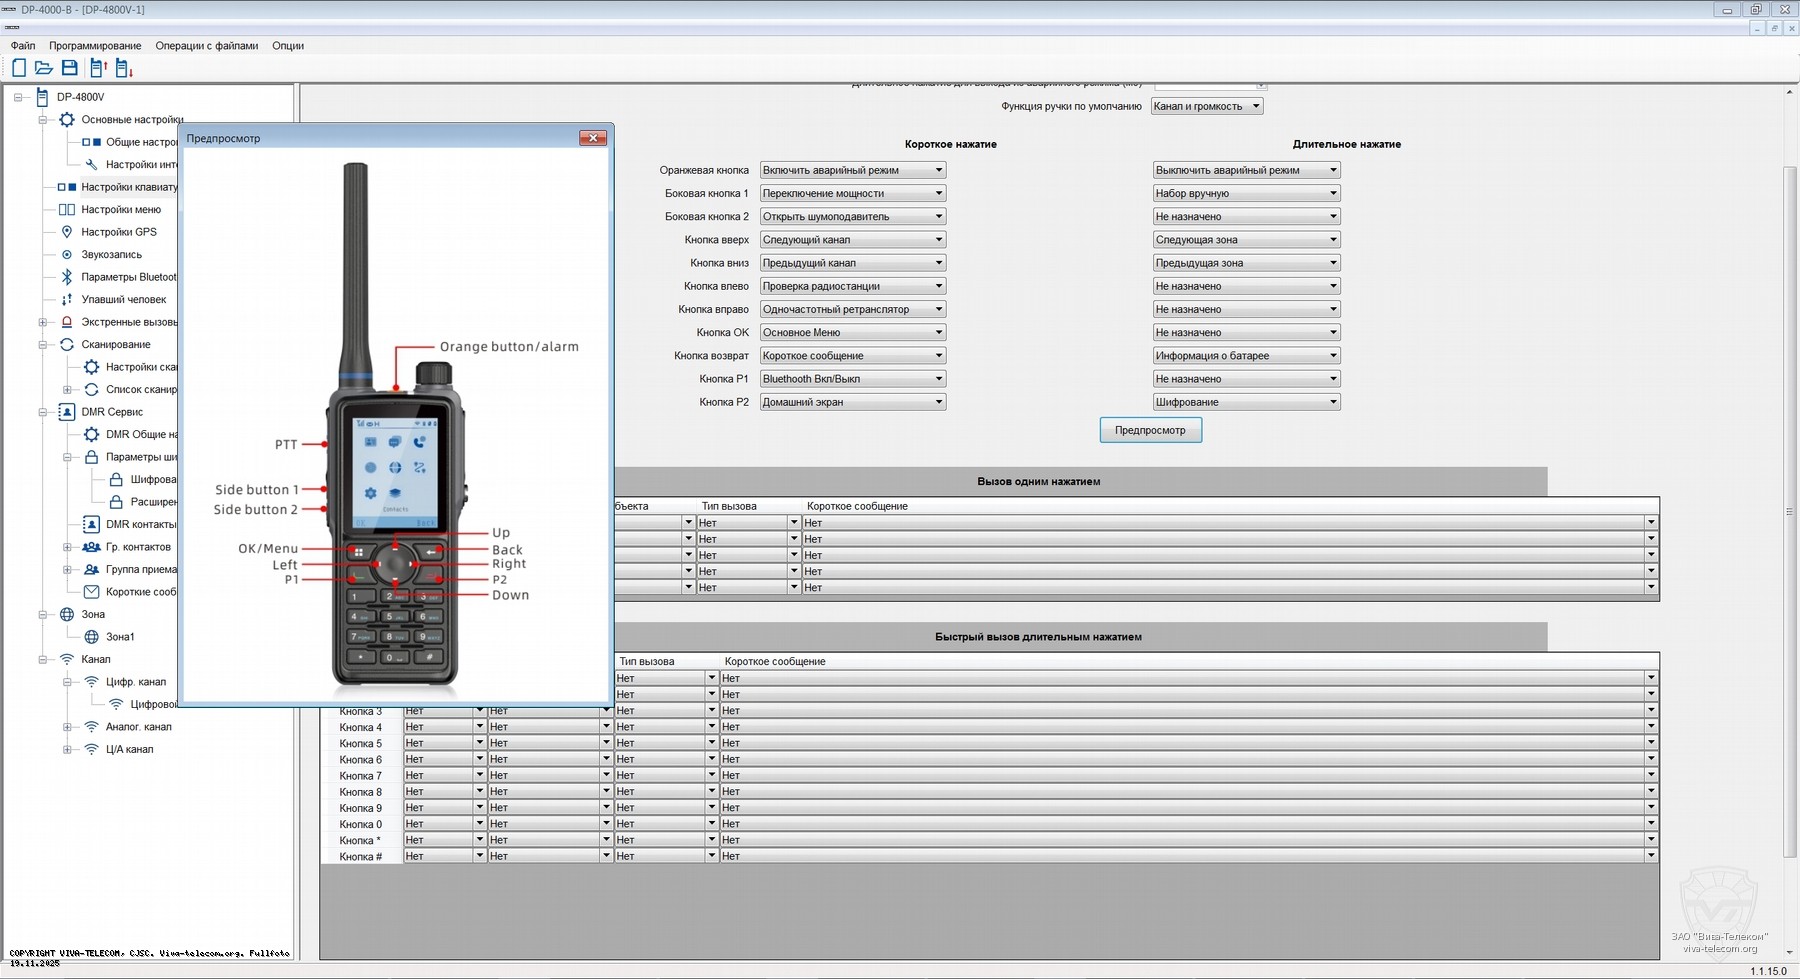1800x979 pixels.
Task: Click the new file toolbar icon
Action: (19, 68)
